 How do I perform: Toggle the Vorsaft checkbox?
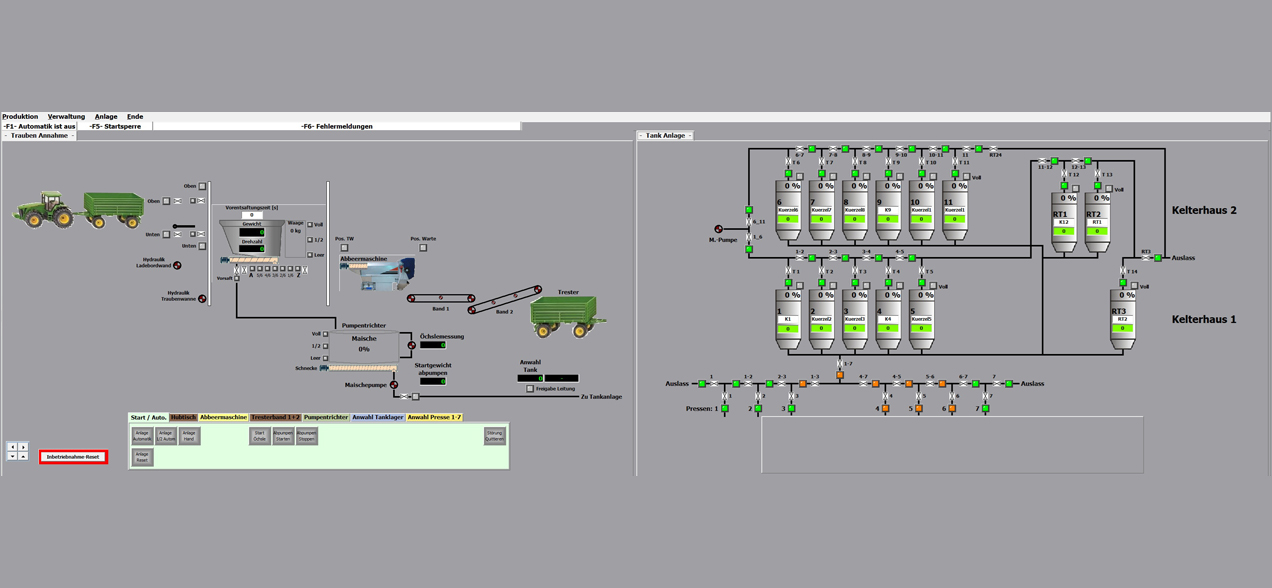(x=237, y=278)
